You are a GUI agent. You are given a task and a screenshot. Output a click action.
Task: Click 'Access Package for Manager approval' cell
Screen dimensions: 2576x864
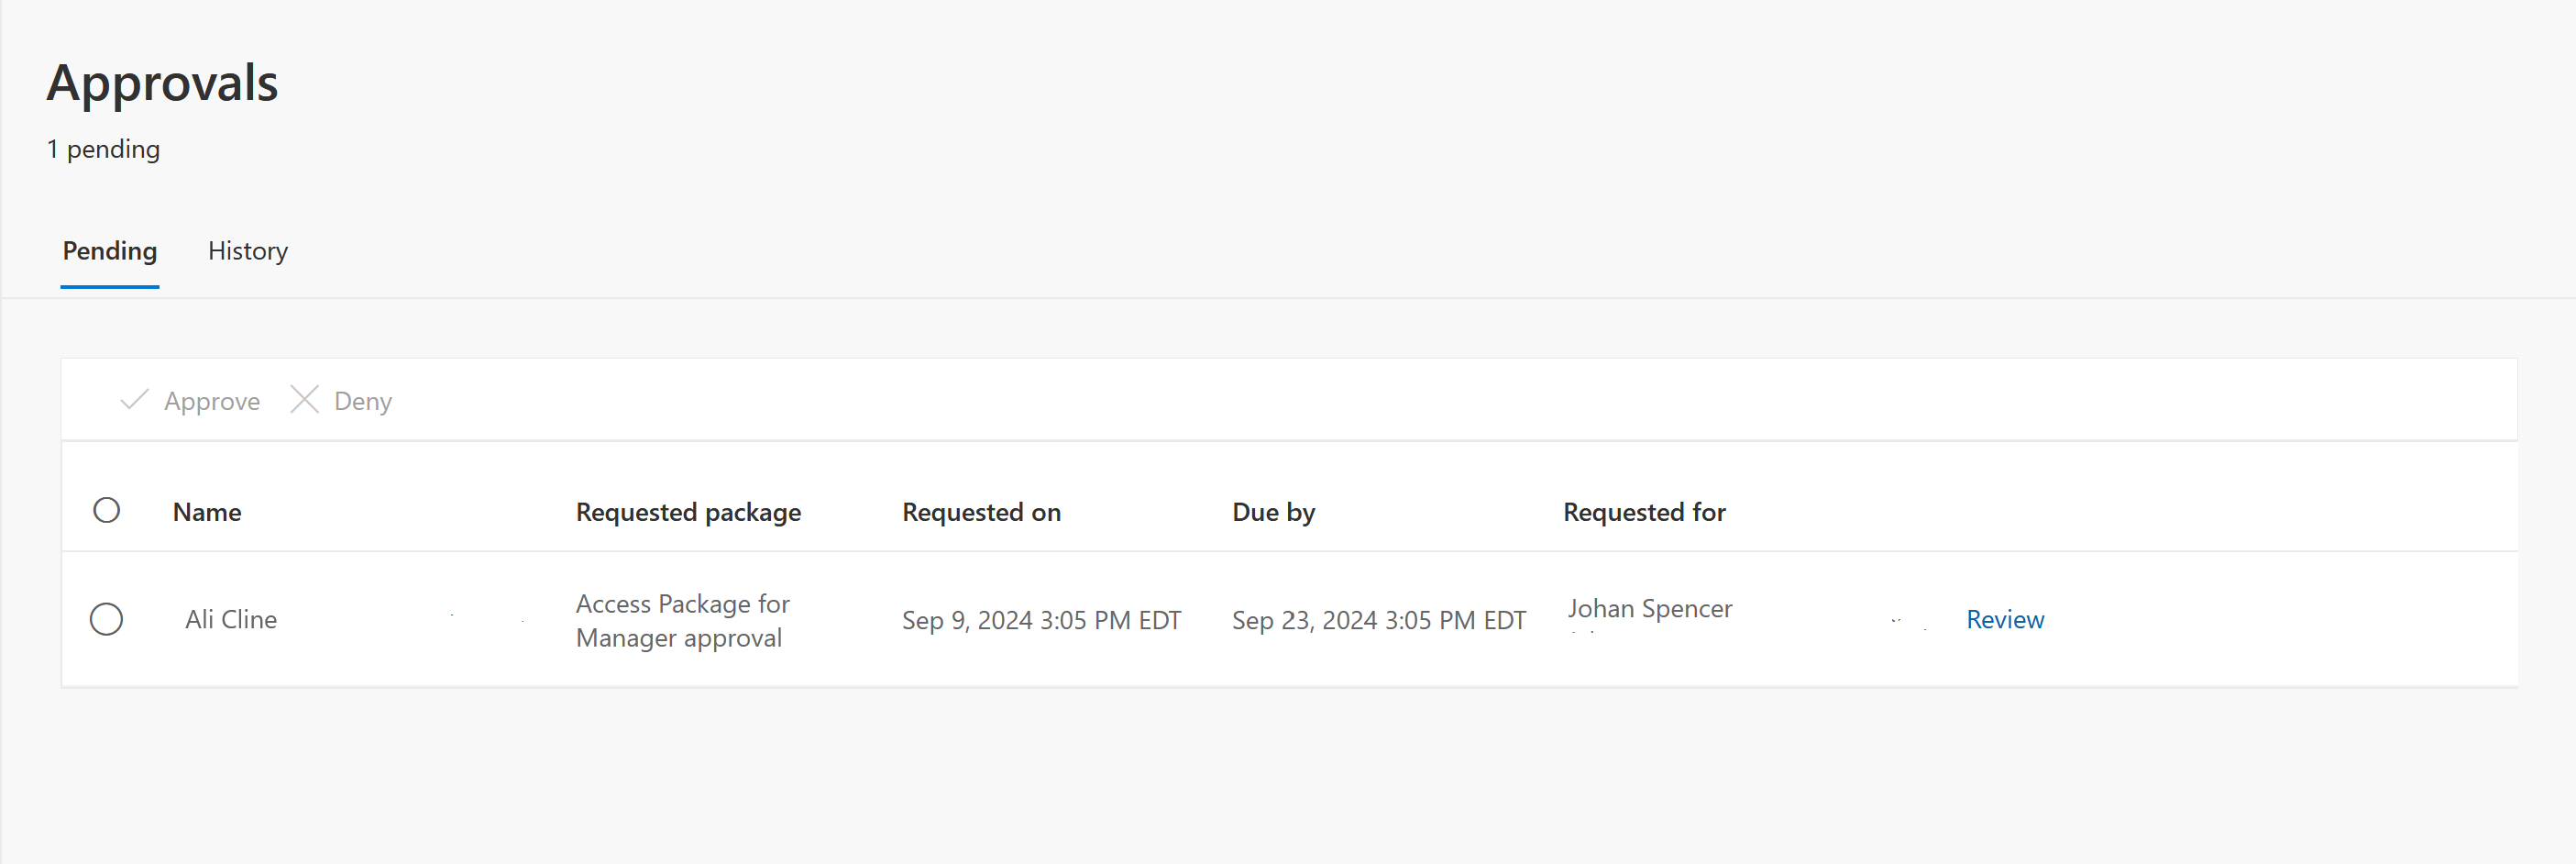(x=682, y=620)
